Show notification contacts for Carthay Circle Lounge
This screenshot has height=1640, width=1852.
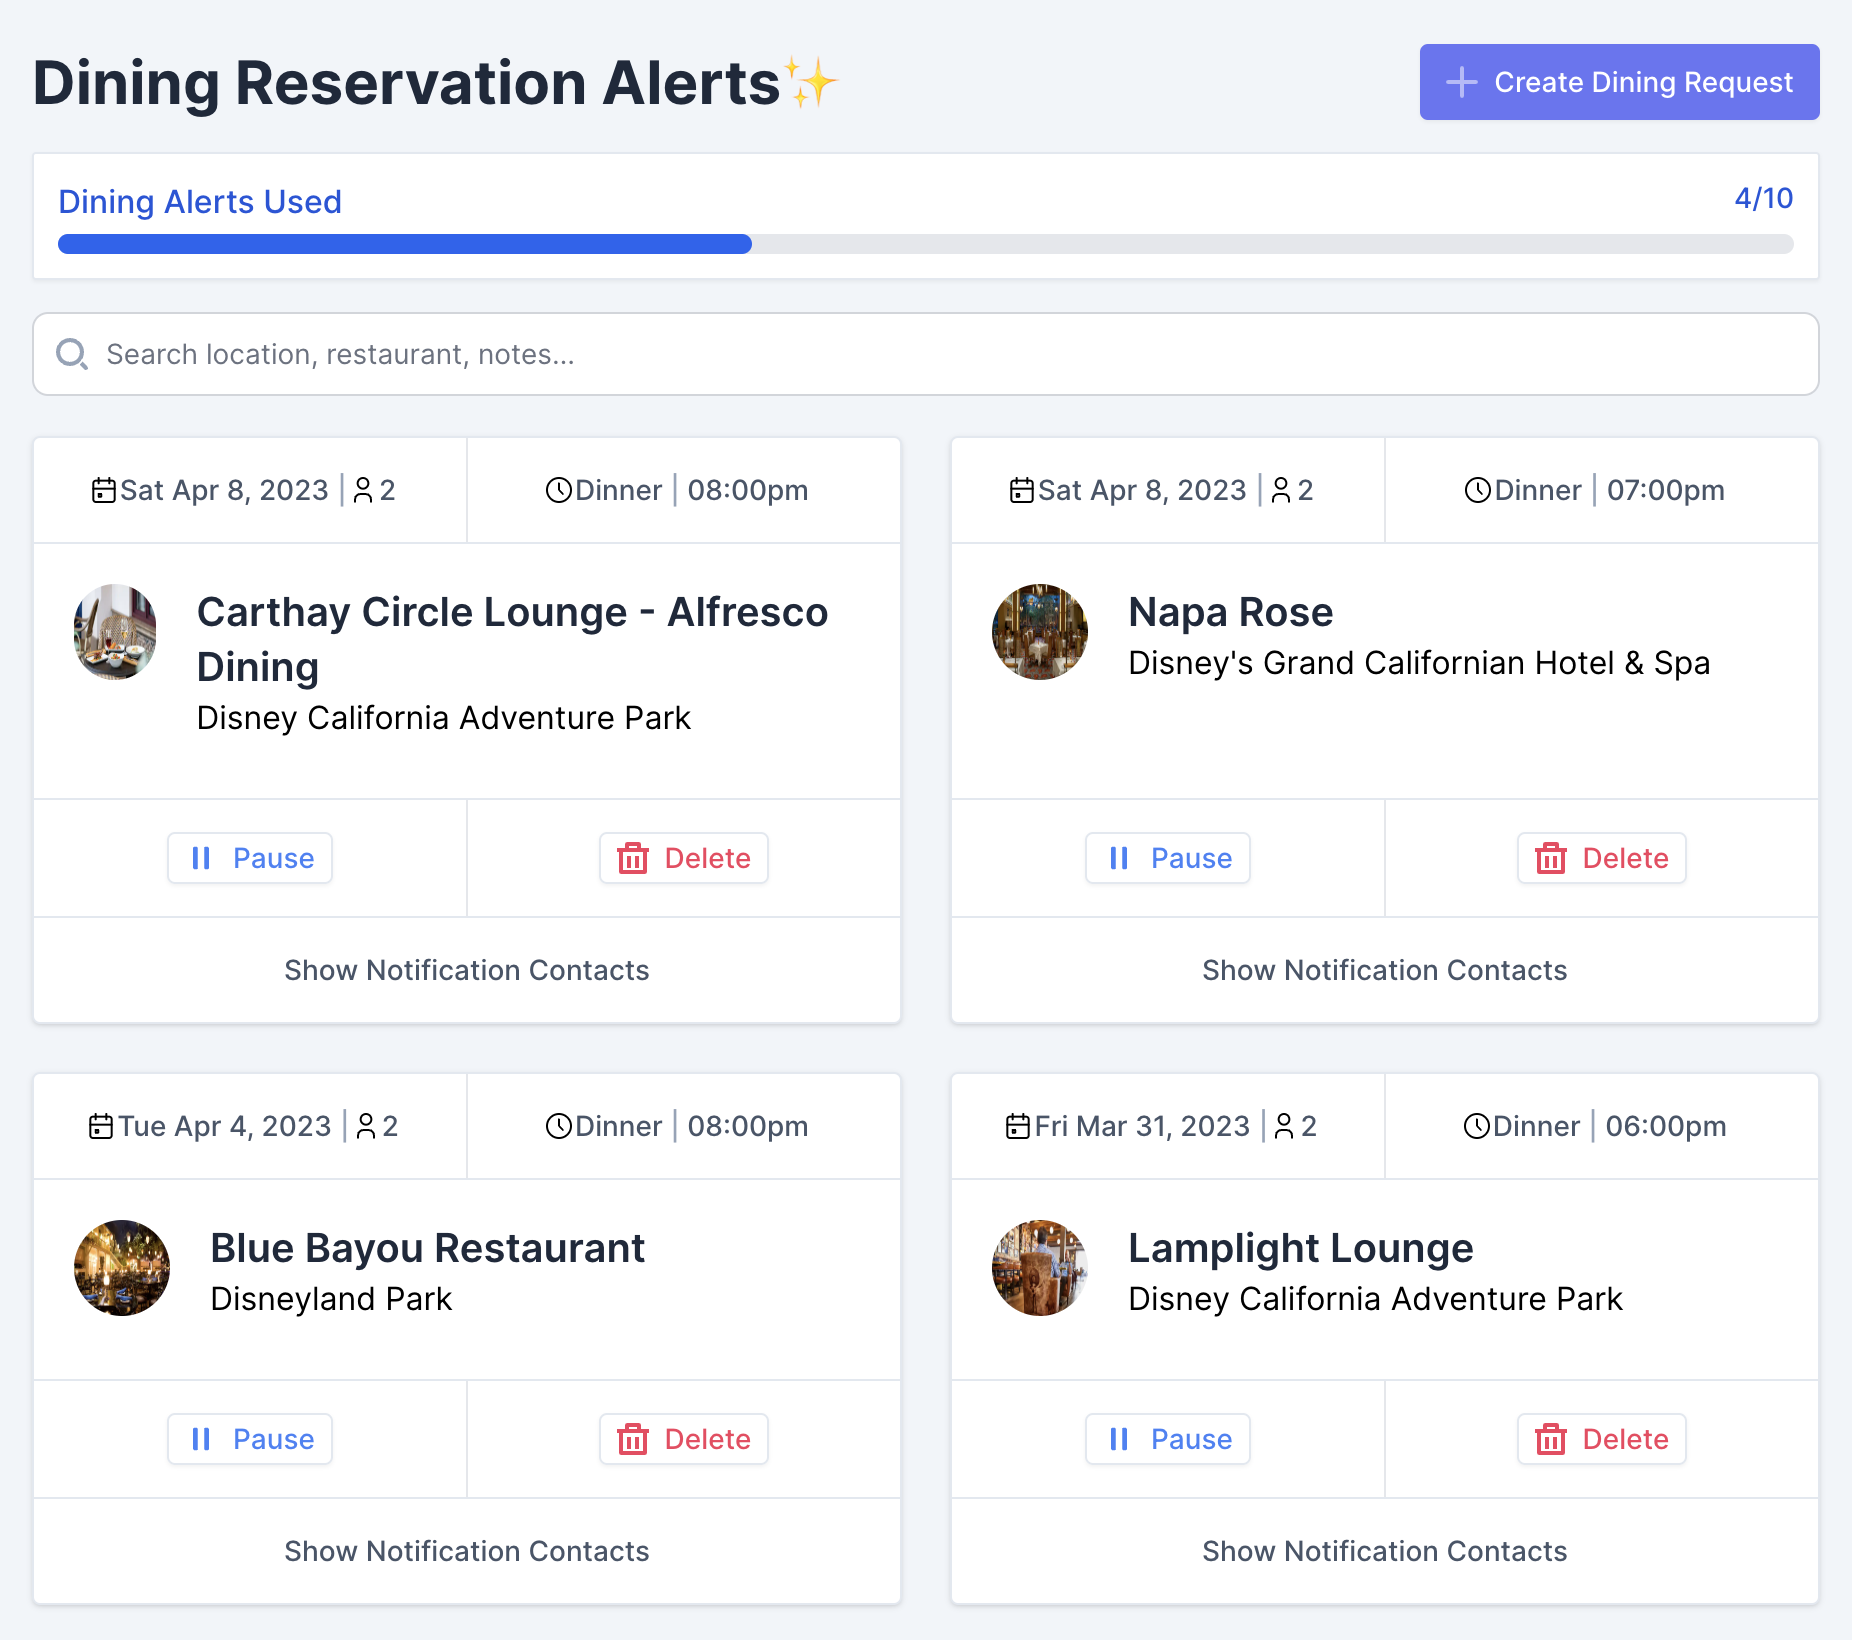tap(467, 970)
